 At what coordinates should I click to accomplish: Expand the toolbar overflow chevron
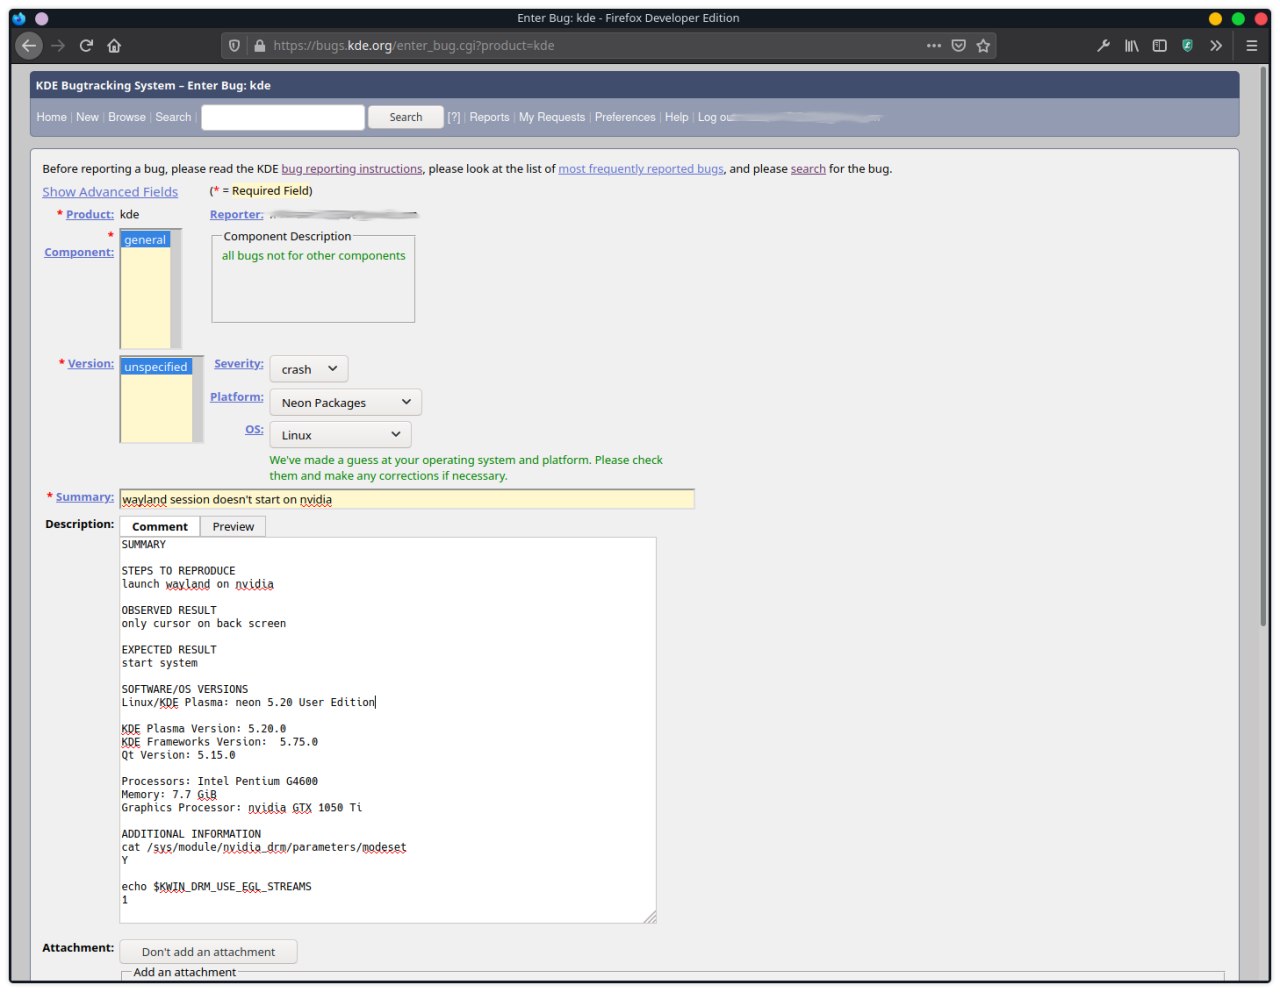point(1216,45)
